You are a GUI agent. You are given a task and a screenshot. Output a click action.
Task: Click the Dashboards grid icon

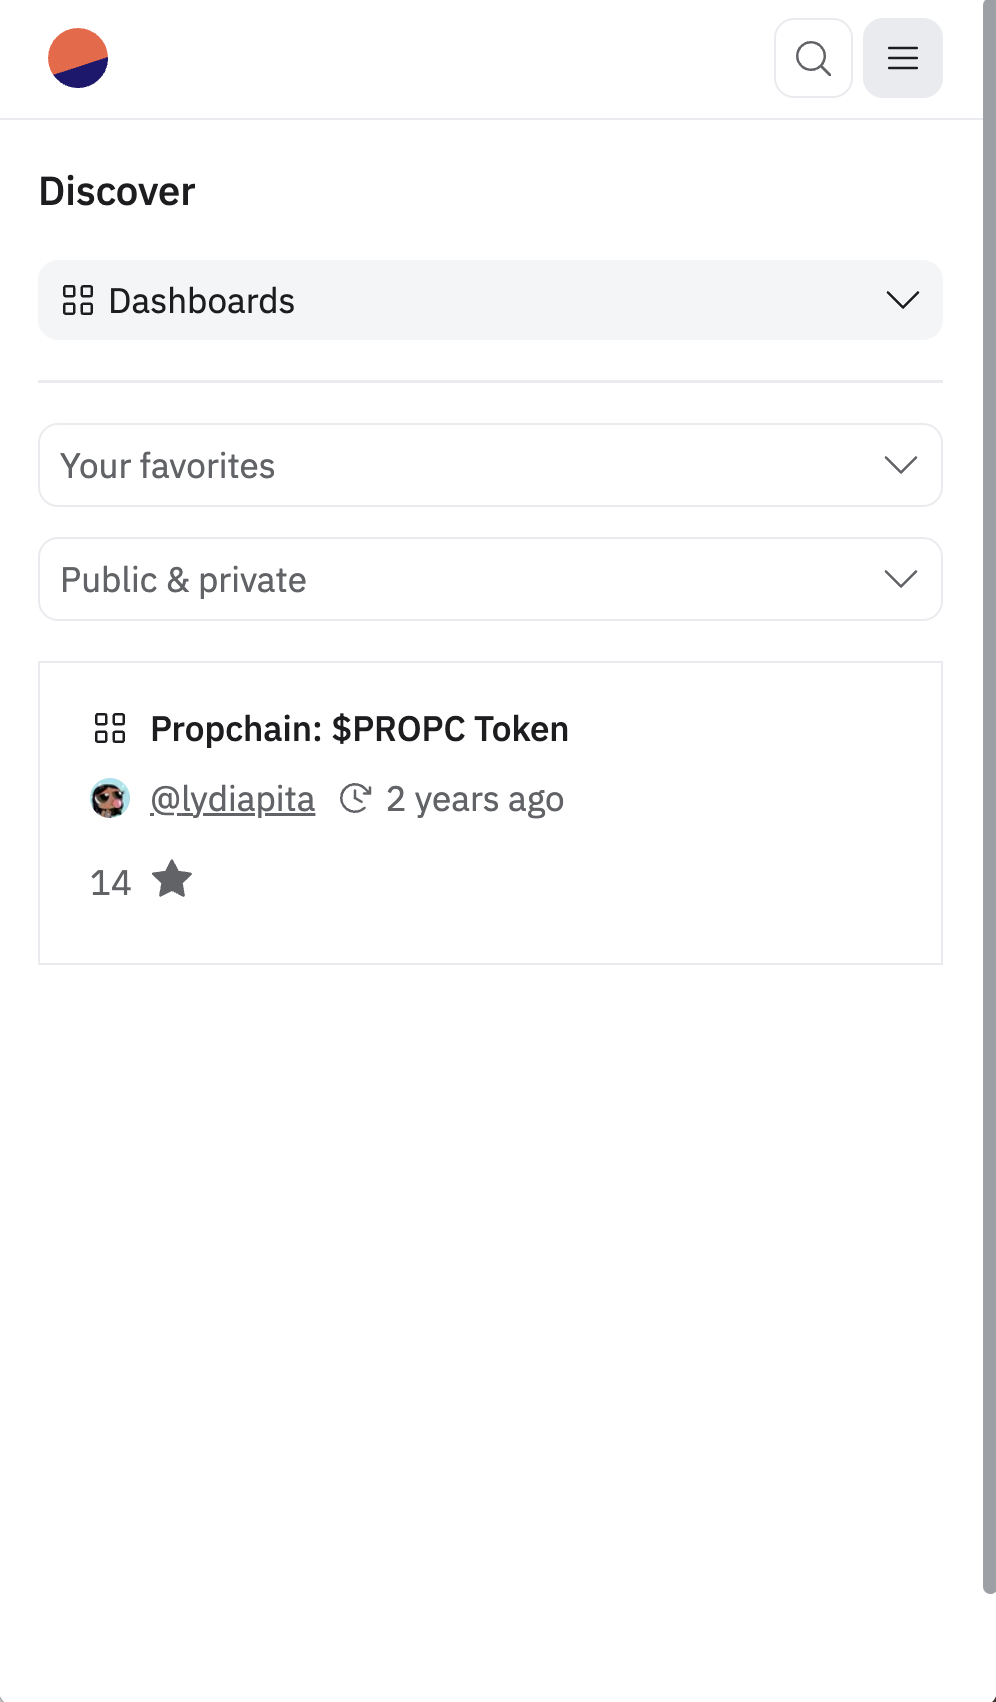click(78, 300)
